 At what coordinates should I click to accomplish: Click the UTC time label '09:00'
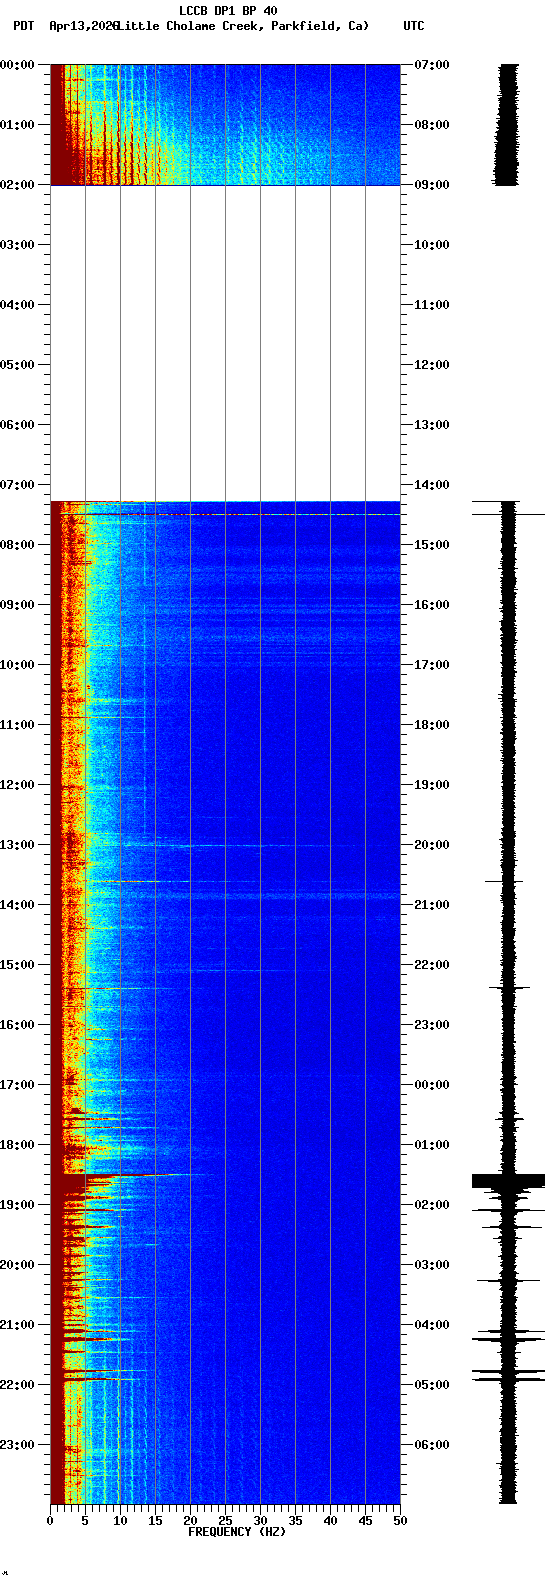(x=432, y=185)
